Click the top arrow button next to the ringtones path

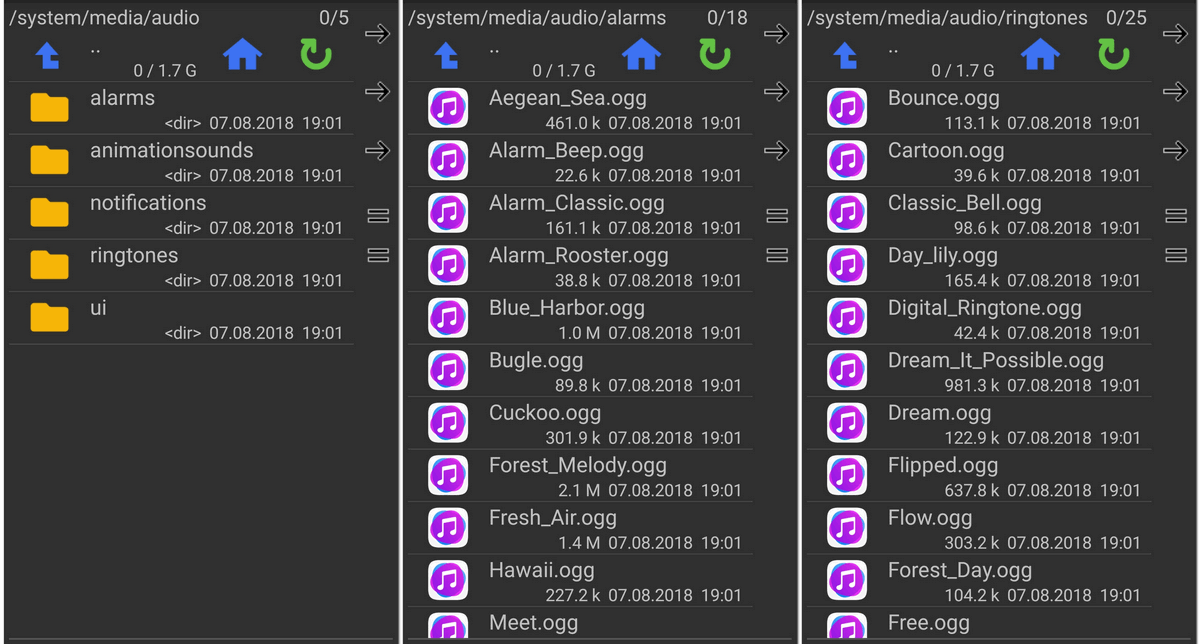tap(1175, 34)
